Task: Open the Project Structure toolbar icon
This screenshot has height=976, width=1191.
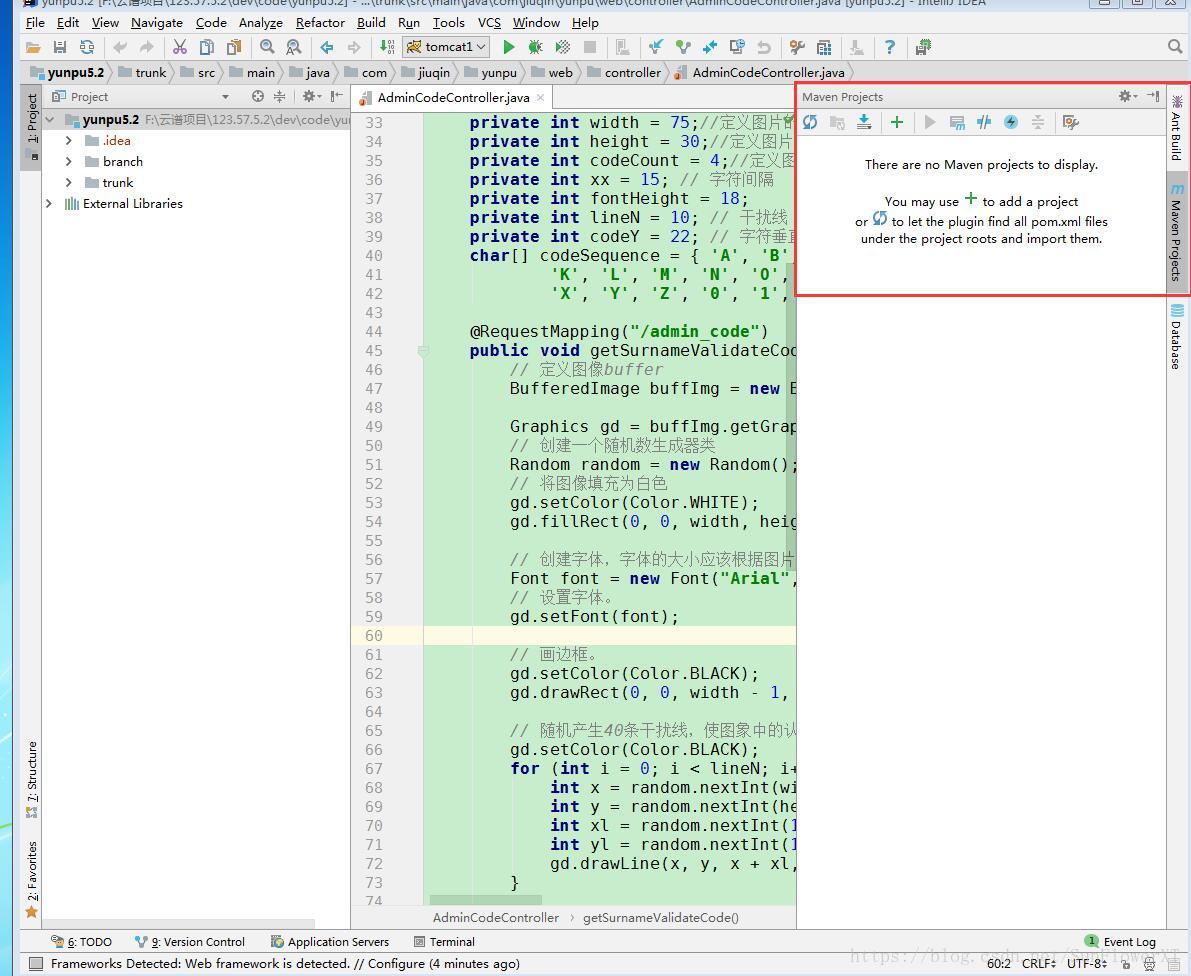Action: 824,47
